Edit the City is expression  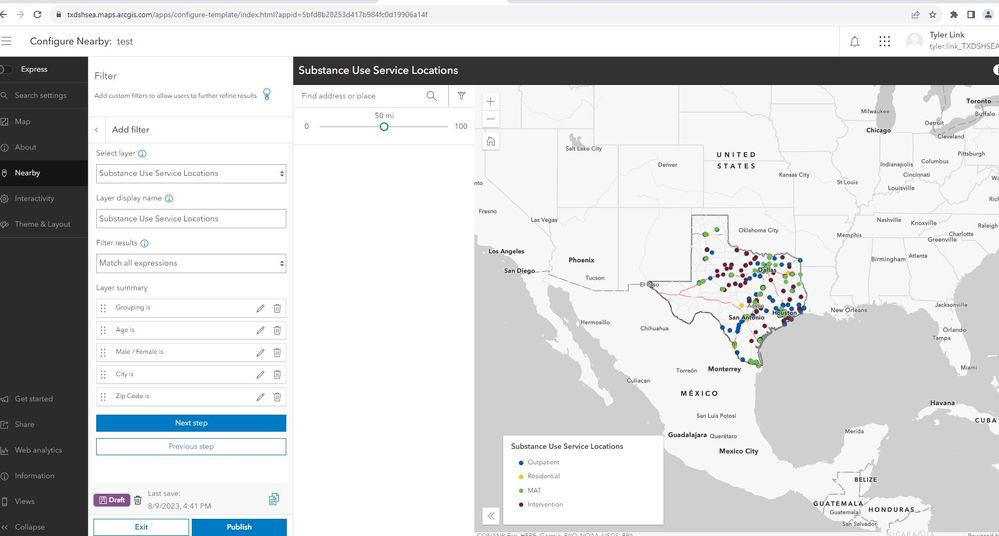260,375
